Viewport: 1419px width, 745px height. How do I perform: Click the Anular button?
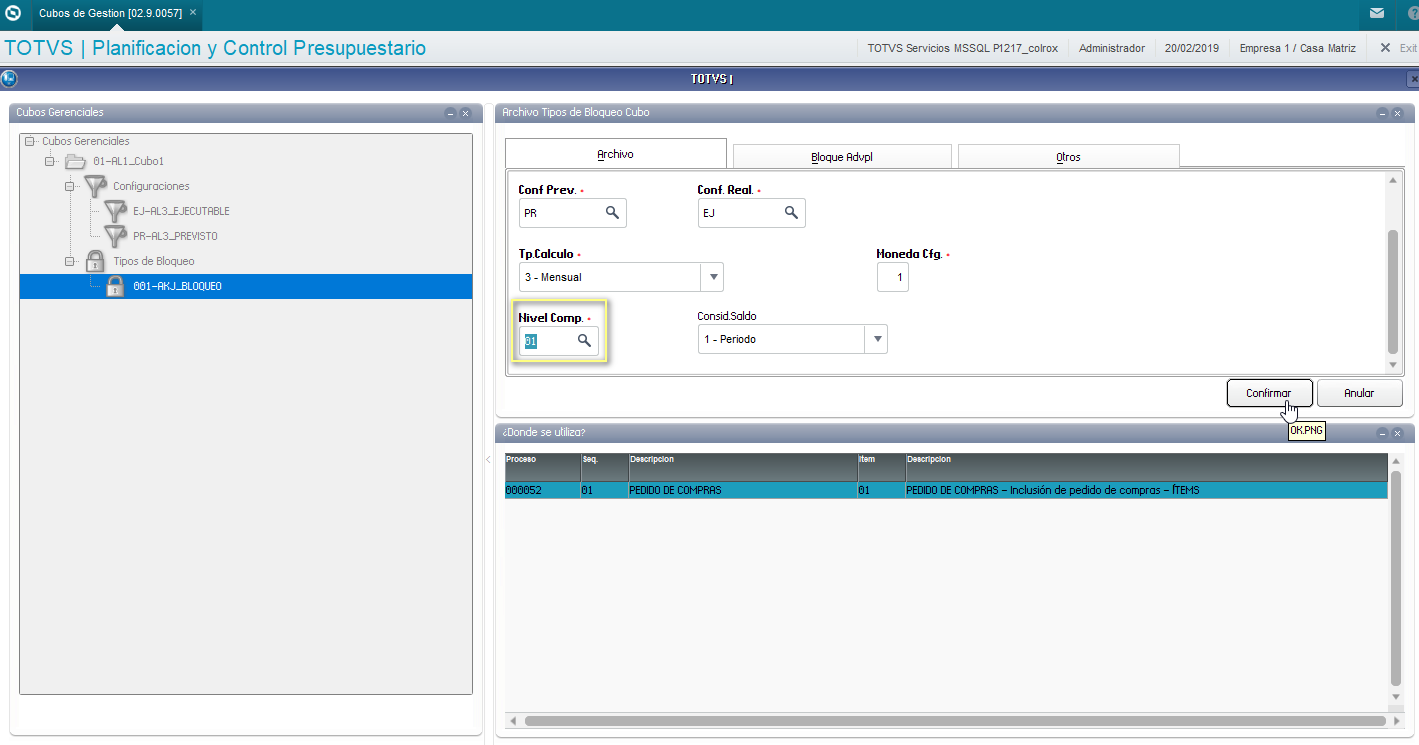(x=1359, y=393)
